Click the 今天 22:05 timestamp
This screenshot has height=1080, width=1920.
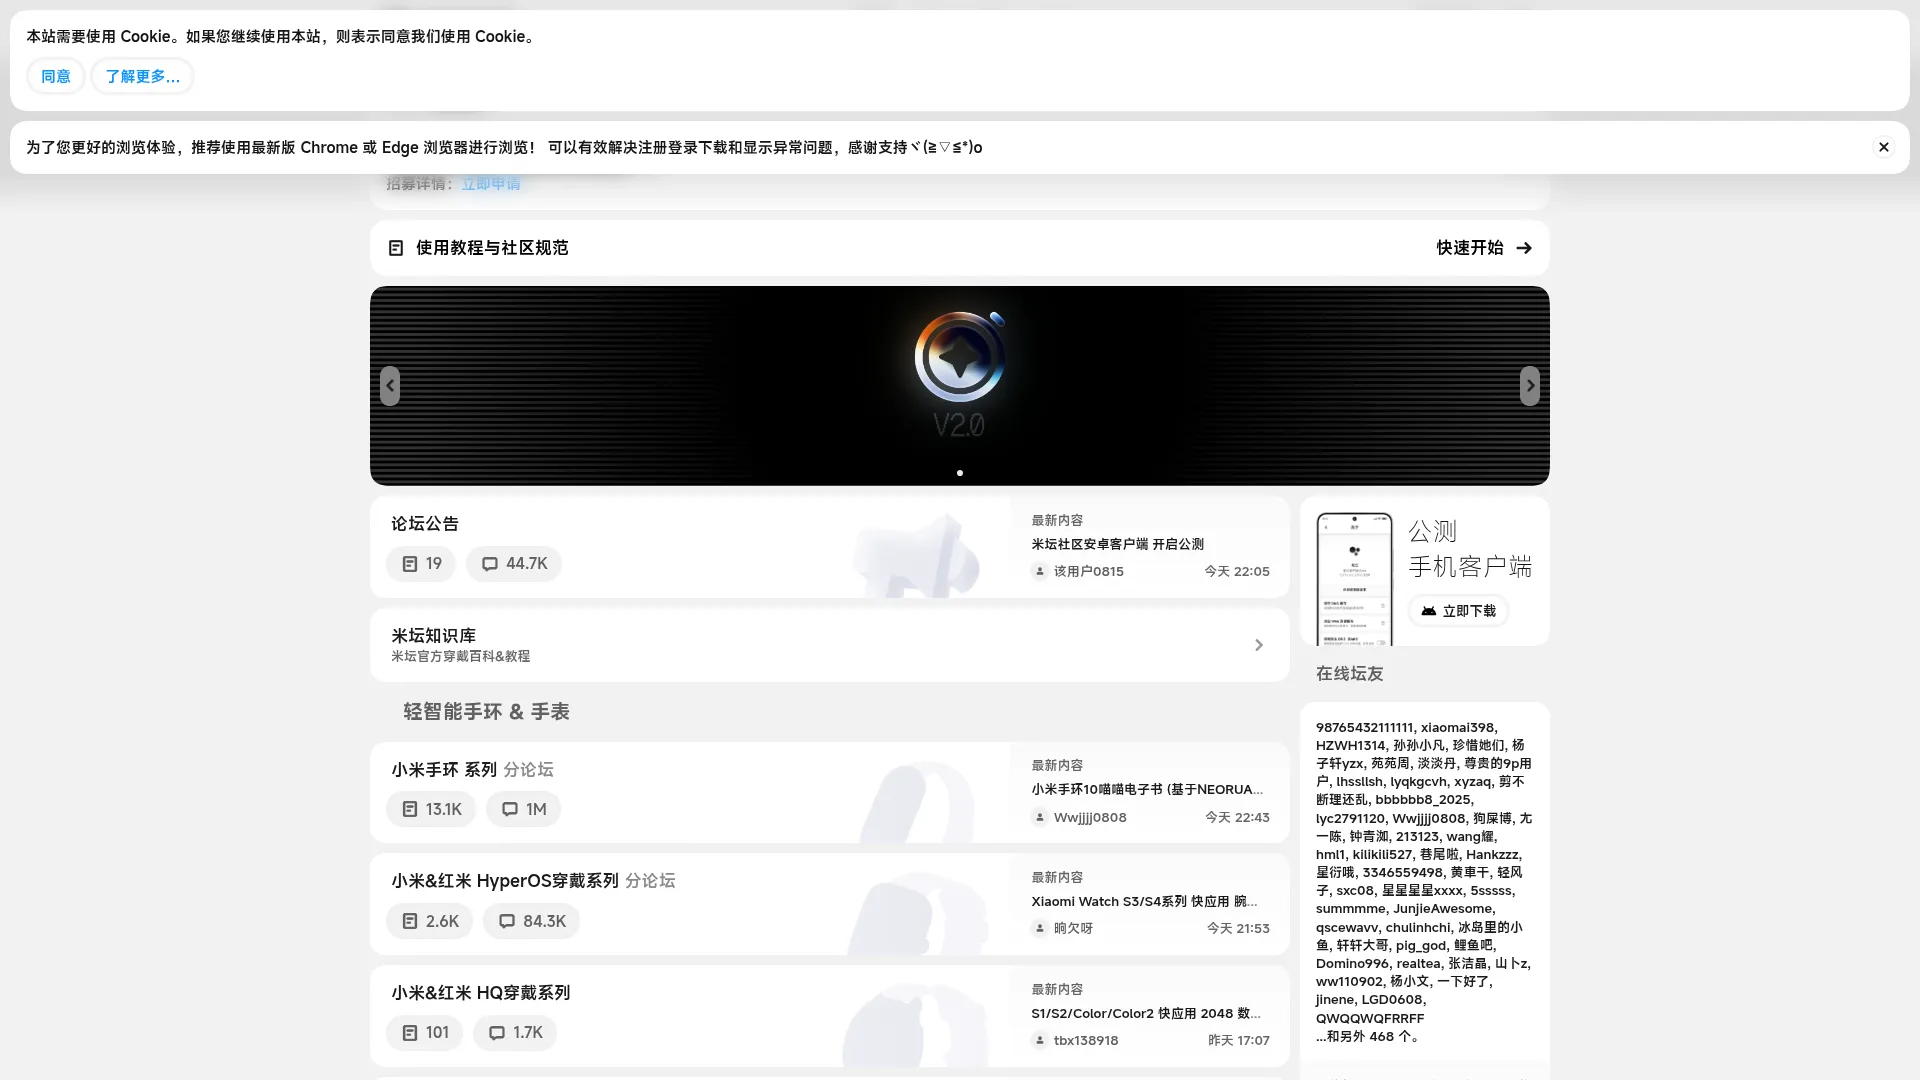[x=1237, y=571]
